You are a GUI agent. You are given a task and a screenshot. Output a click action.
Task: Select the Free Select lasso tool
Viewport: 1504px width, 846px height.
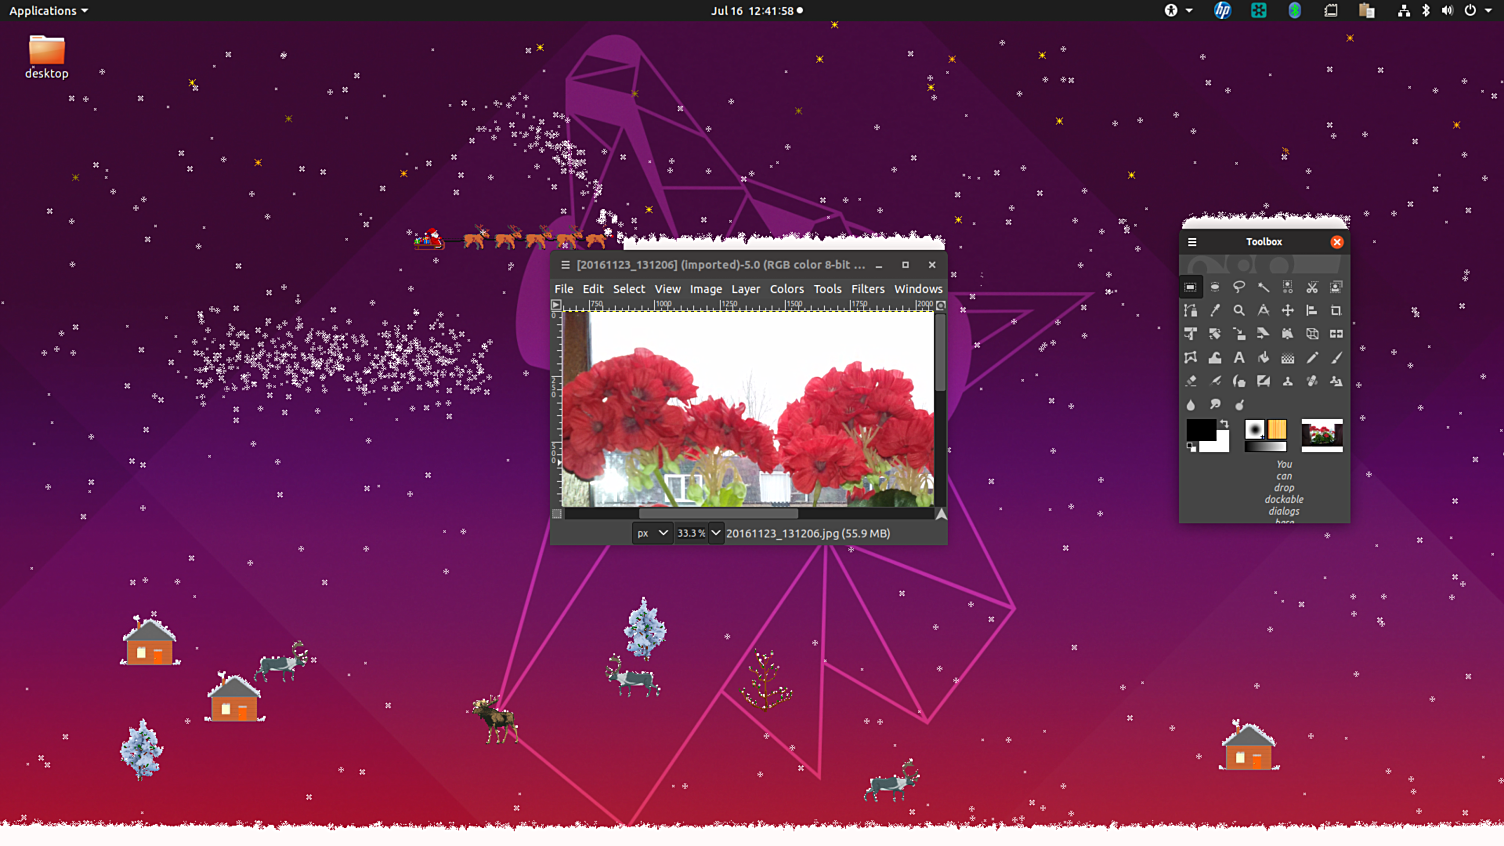pos(1239,287)
